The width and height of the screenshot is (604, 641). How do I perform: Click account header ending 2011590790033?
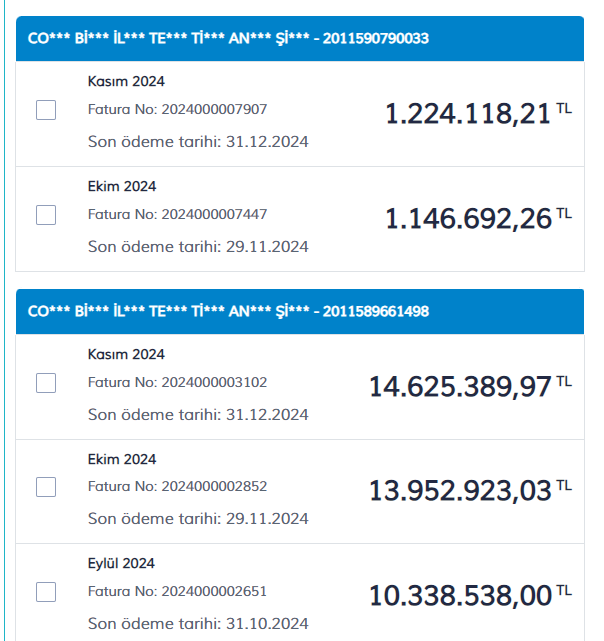pos(300,38)
